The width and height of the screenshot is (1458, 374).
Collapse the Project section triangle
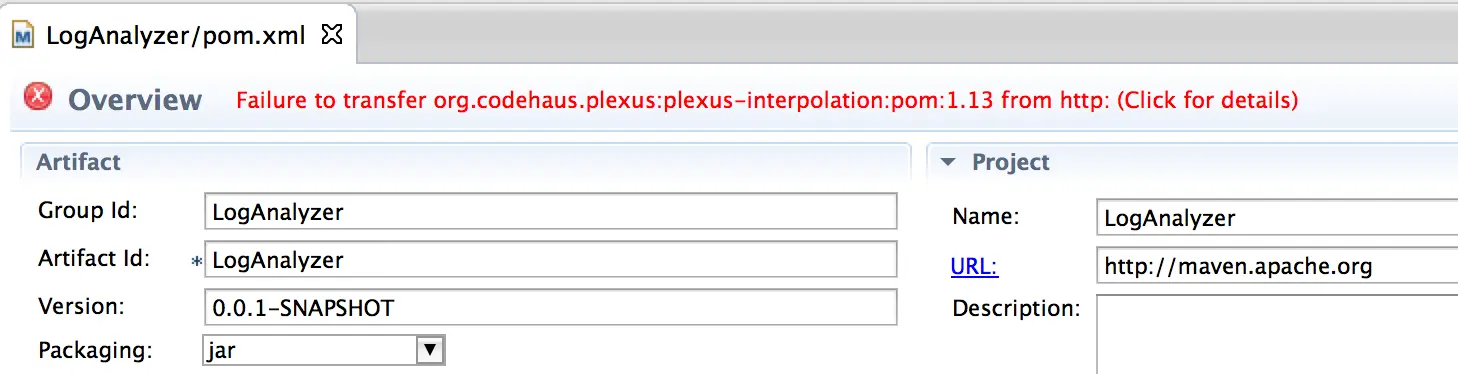tap(949, 162)
